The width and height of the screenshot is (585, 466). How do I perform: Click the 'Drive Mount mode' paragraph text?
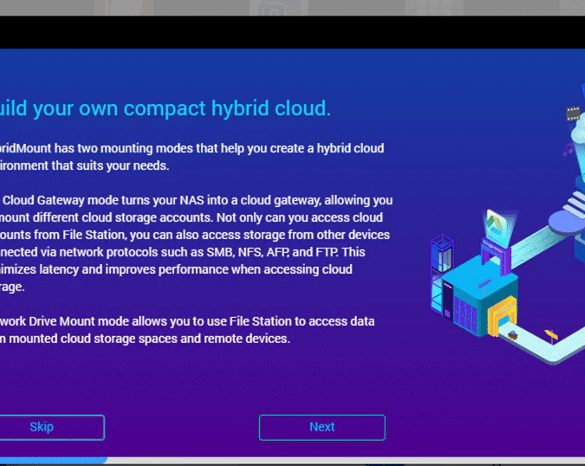pos(187,330)
